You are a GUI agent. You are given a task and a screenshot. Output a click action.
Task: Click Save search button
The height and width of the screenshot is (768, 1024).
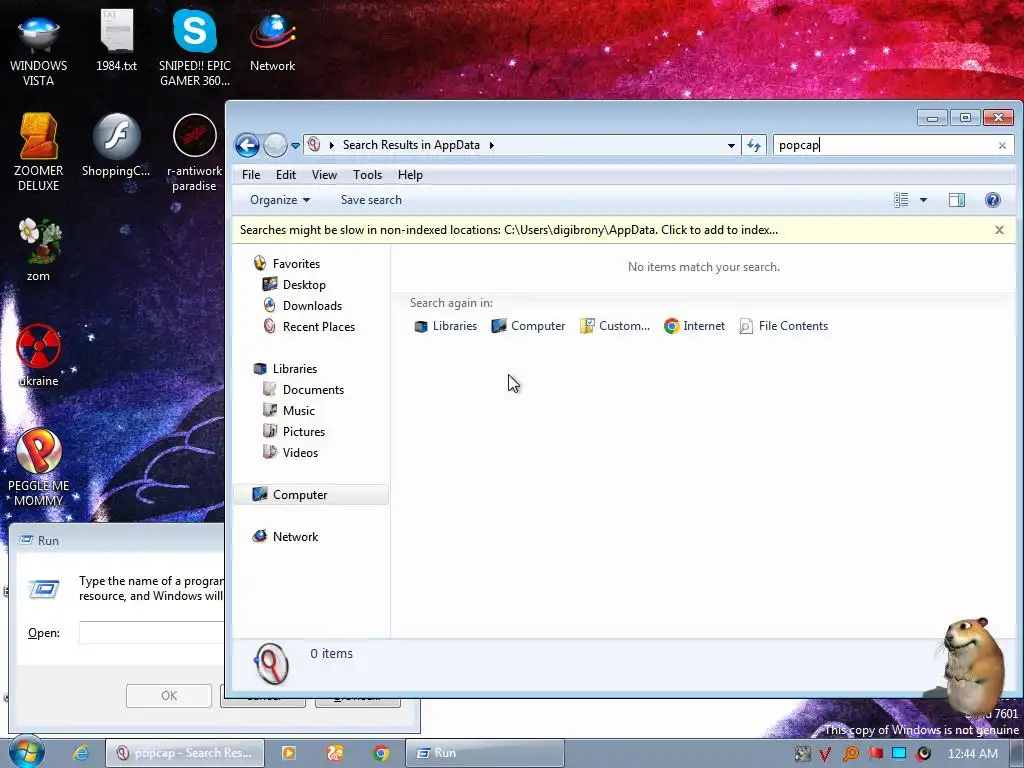click(371, 200)
